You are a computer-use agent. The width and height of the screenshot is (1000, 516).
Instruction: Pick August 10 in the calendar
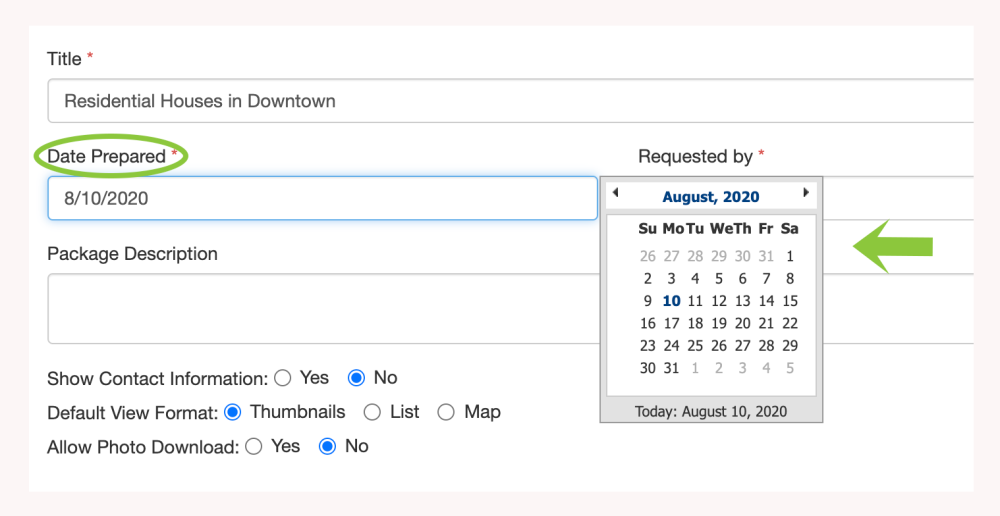coord(671,301)
